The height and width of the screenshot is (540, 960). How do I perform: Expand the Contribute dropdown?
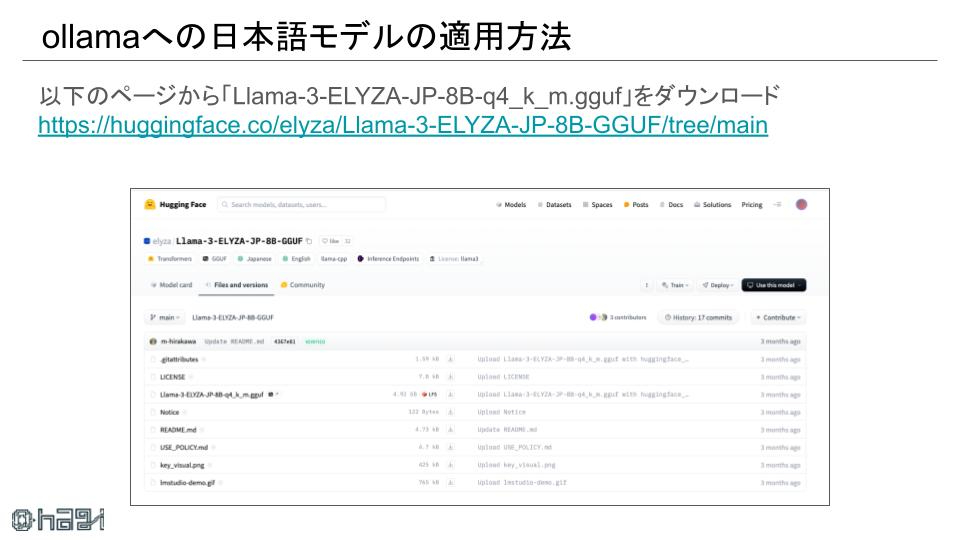(x=778, y=318)
